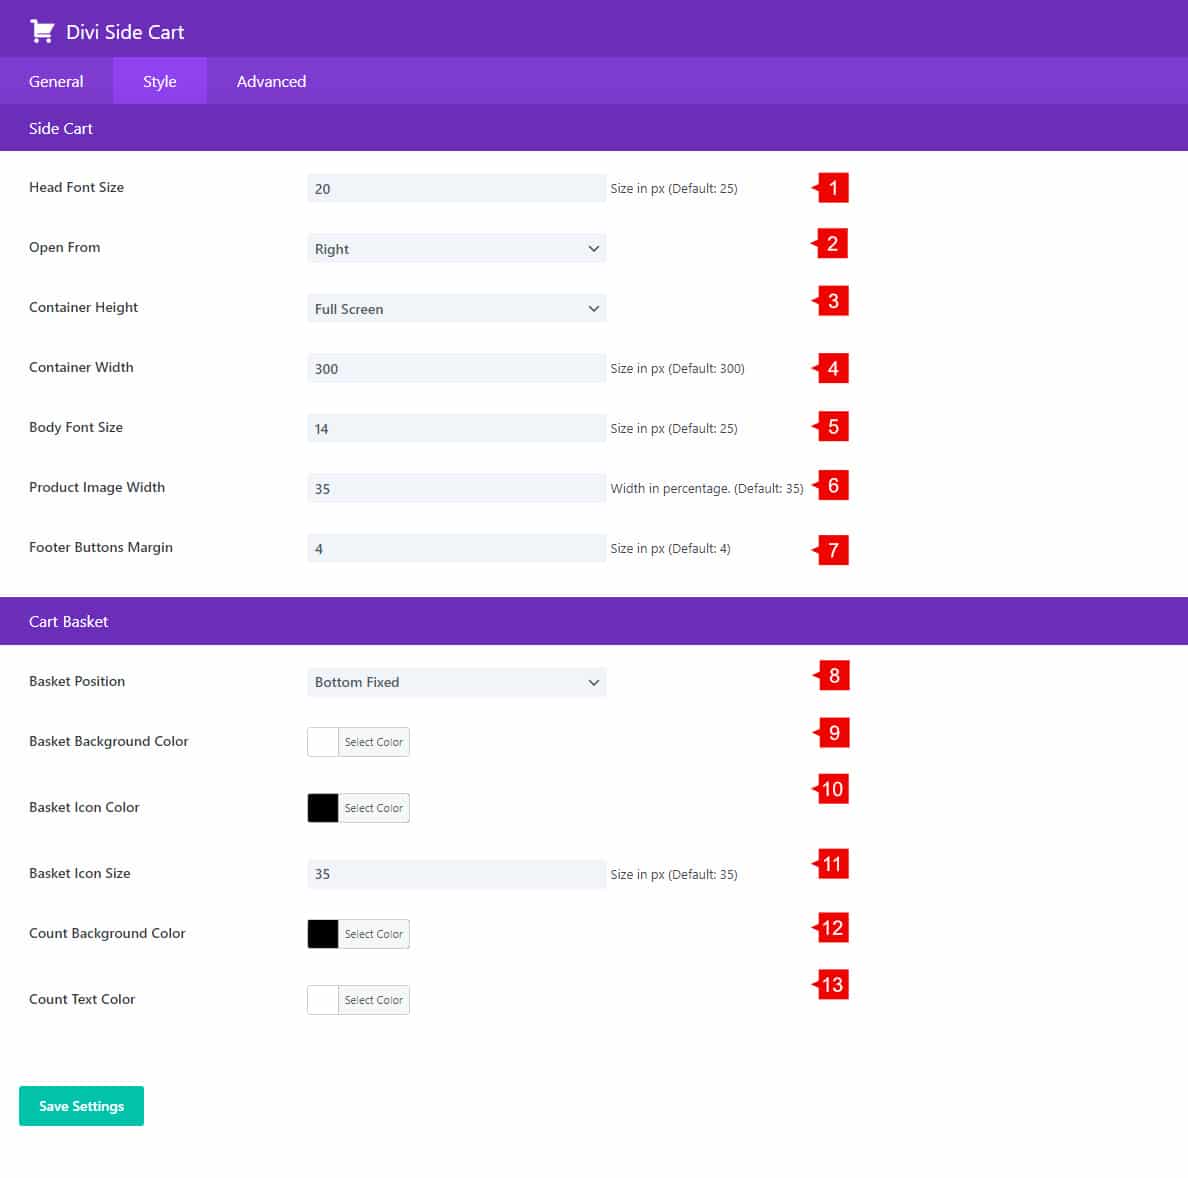Screen dimensions: 1188x1178
Task: Click the Save Settings button
Action: (81, 1106)
